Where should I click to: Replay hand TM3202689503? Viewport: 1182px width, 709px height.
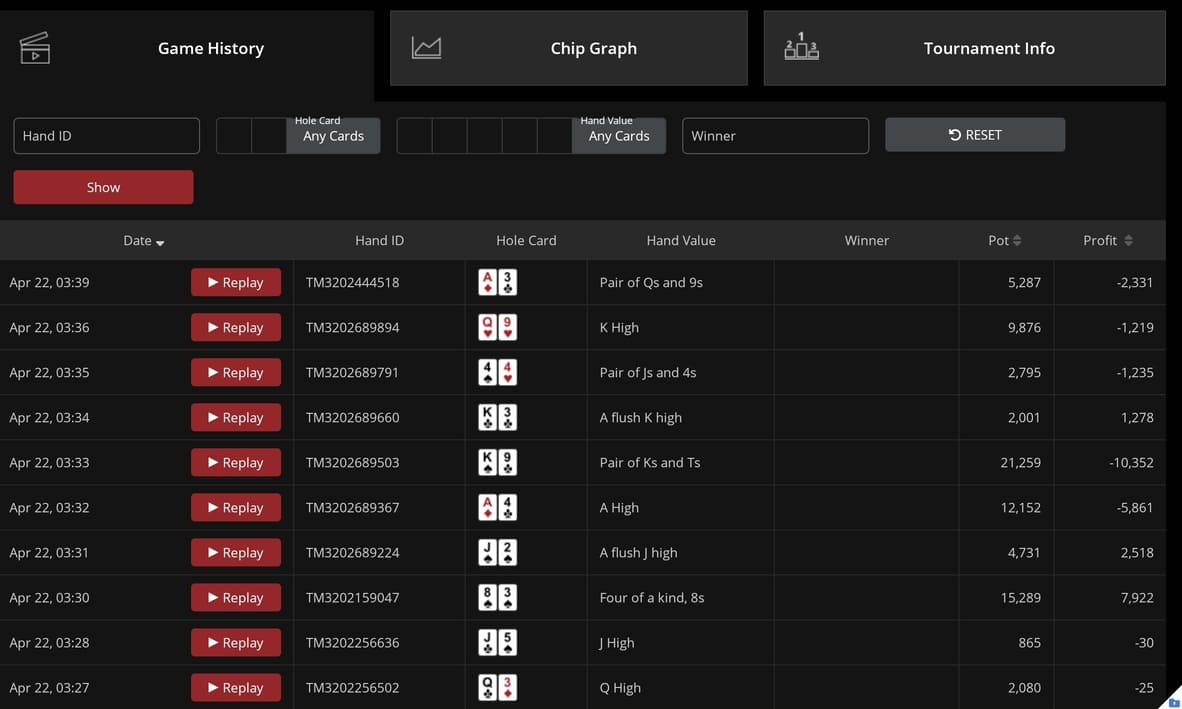click(x=236, y=462)
